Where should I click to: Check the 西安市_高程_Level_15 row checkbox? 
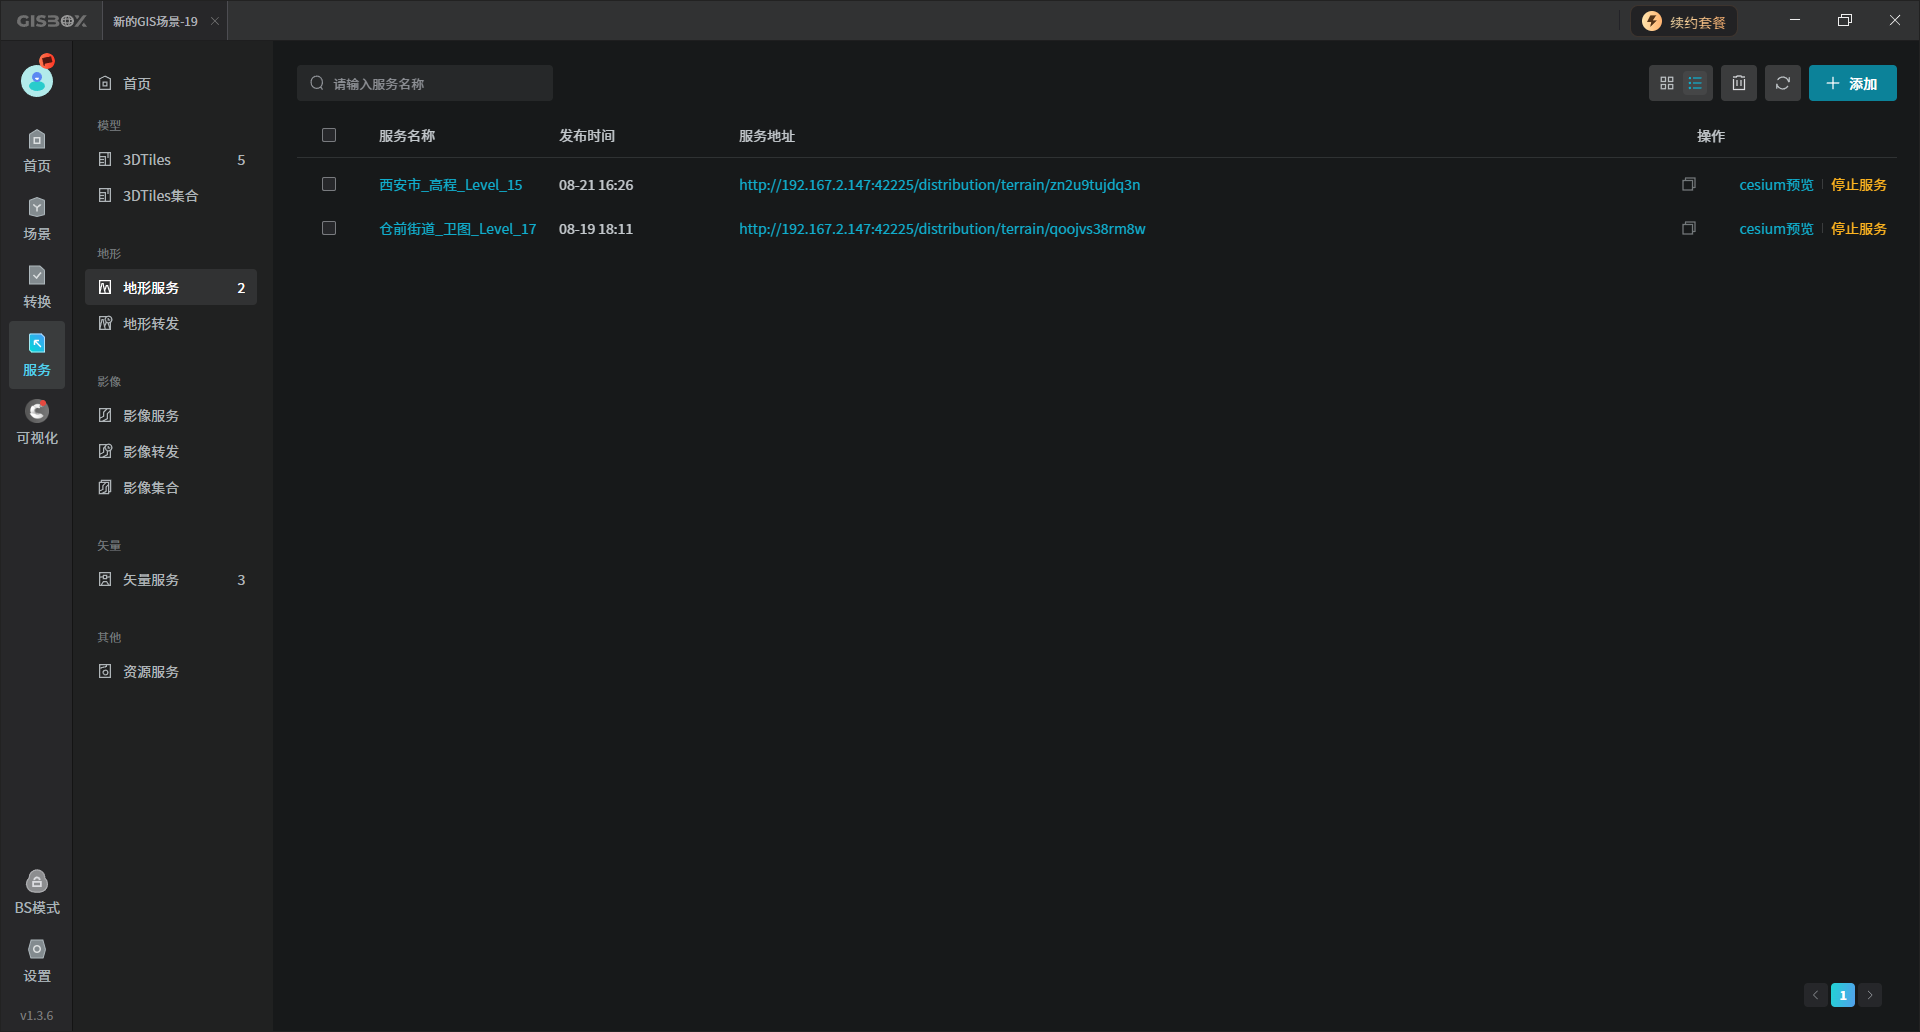pos(329,185)
